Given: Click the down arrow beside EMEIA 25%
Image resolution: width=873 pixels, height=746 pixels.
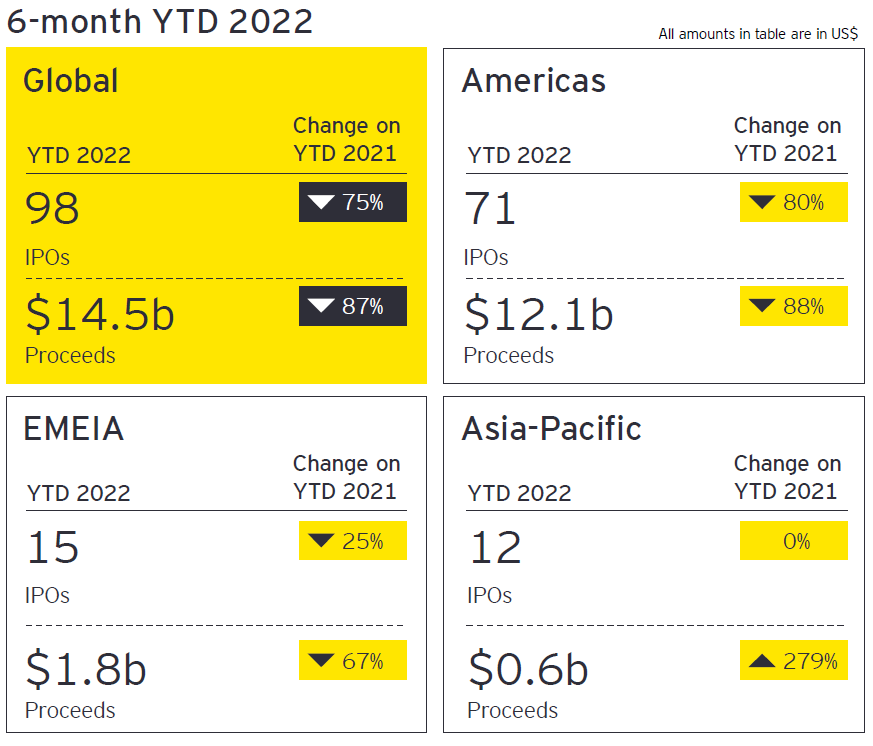Looking at the screenshot, I should 321,541.
